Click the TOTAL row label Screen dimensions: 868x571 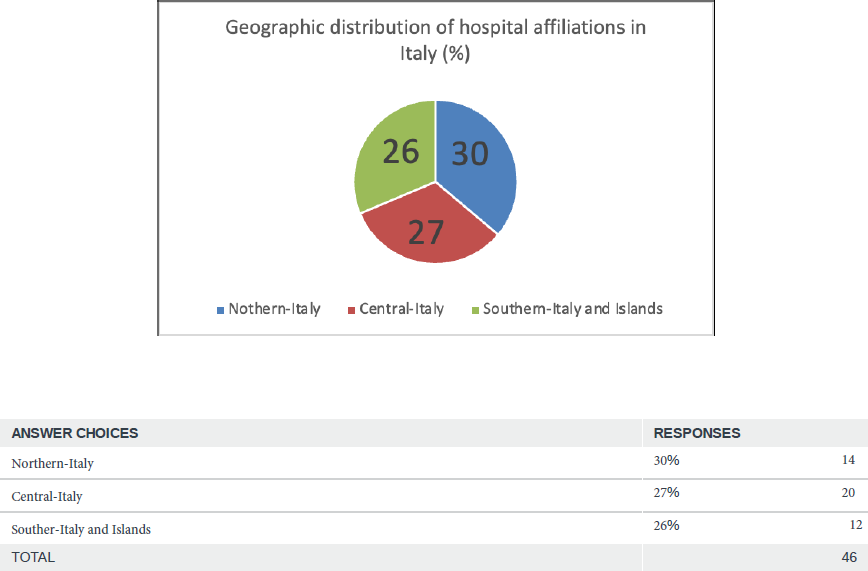coord(33,557)
